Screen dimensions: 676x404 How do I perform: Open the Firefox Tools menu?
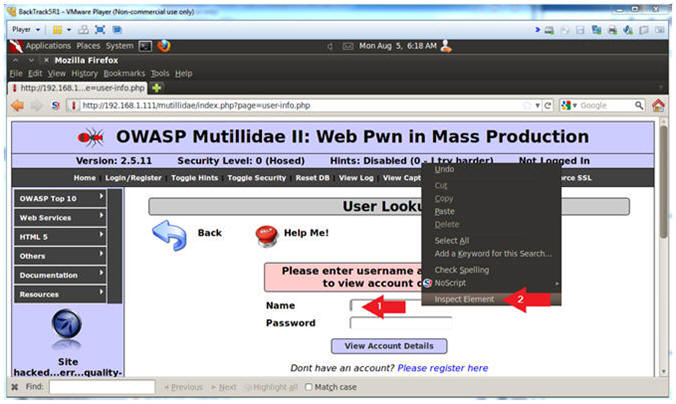click(160, 74)
